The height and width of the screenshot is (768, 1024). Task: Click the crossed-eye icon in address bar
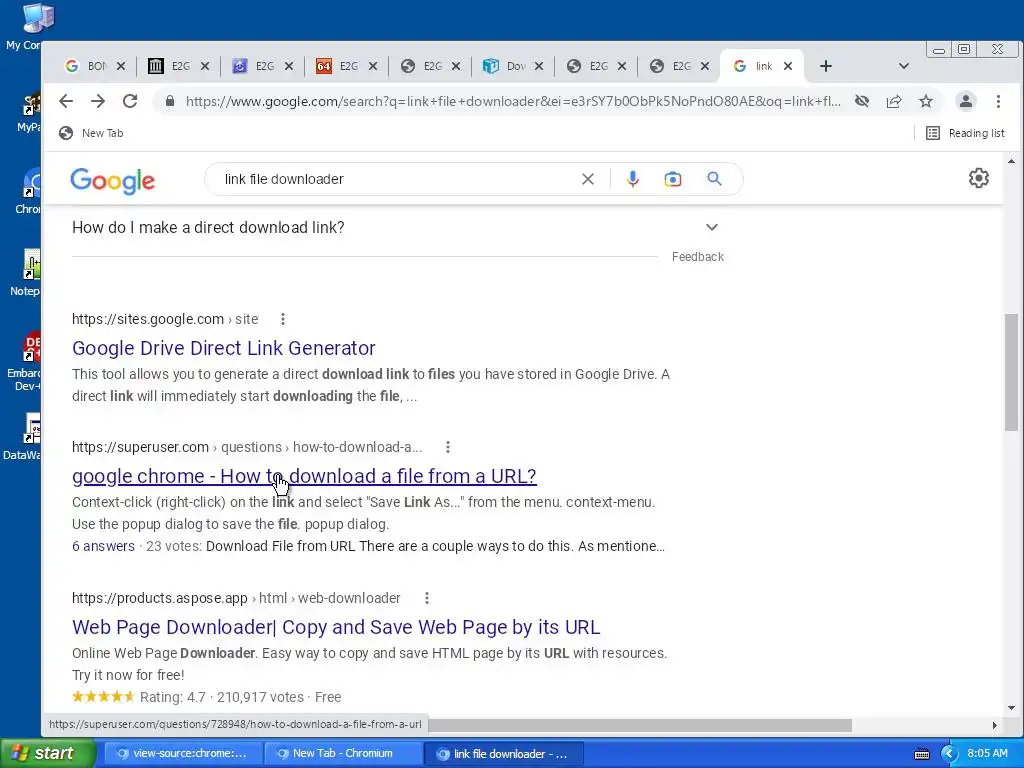click(x=862, y=101)
